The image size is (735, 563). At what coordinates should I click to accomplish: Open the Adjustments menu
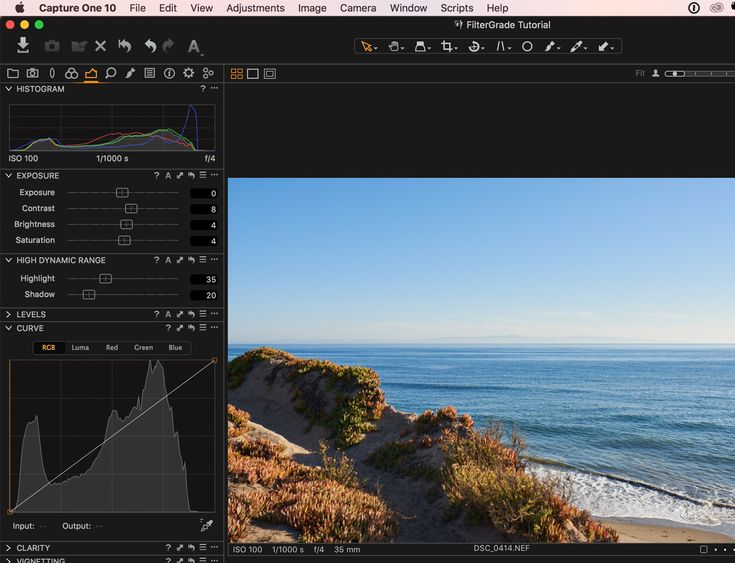click(x=255, y=8)
